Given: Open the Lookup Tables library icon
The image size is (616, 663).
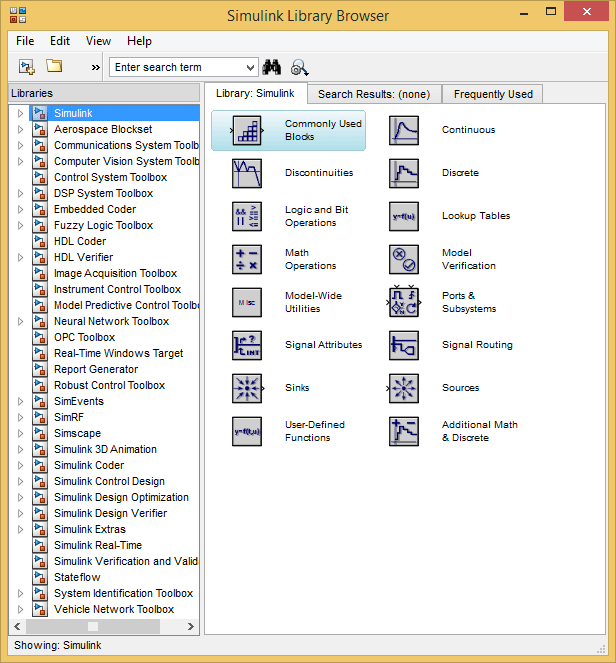Looking at the screenshot, I should click(x=404, y=216).
